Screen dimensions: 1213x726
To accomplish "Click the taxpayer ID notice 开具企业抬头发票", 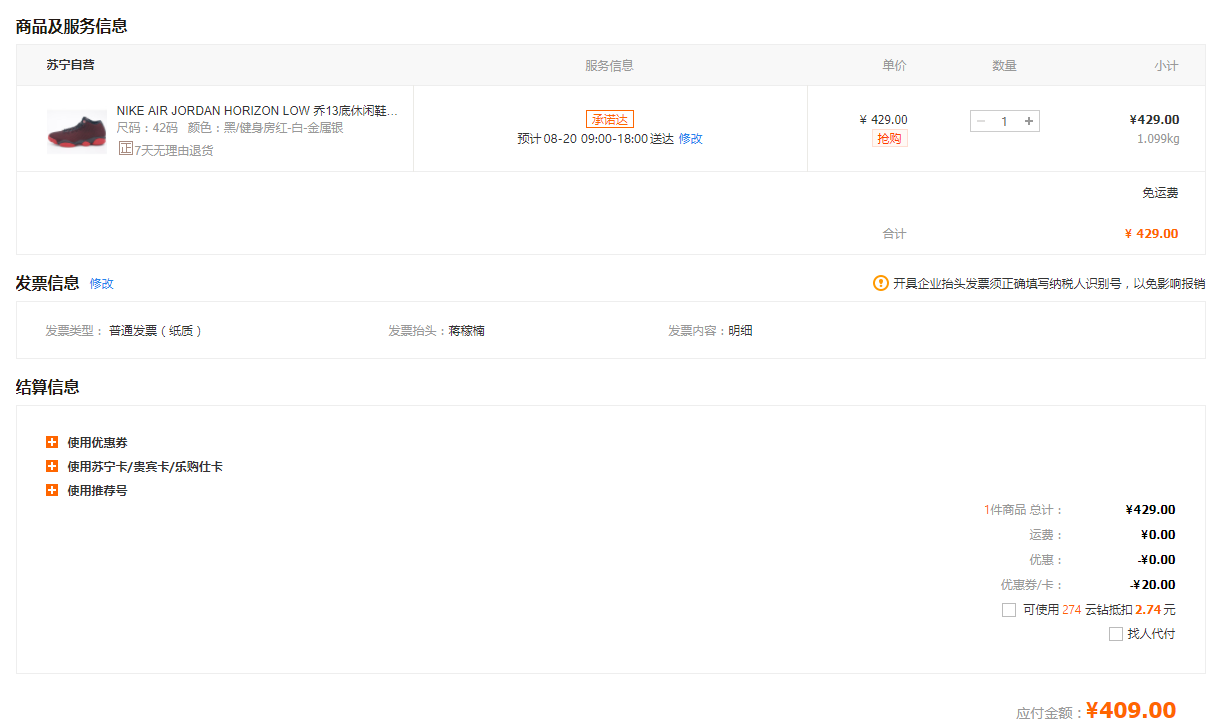I will point(1049,284).
